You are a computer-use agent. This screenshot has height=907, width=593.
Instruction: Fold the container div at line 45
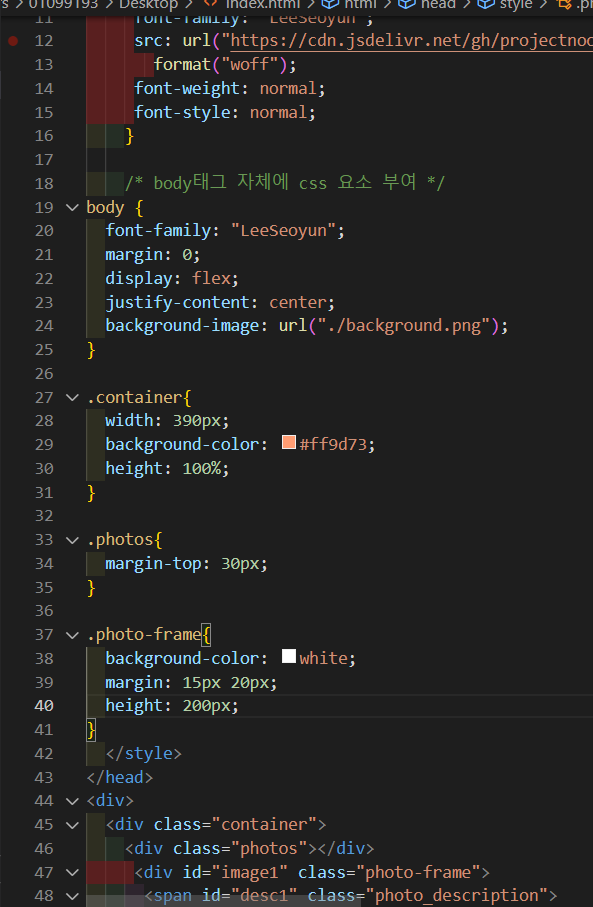[x=72, y=825]
